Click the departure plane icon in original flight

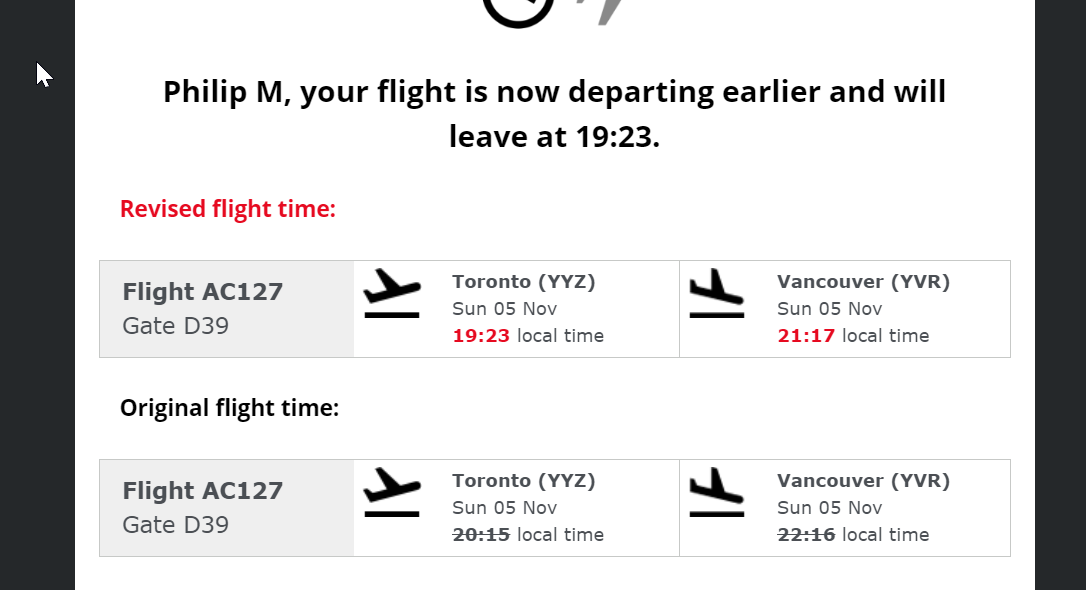pyautogui.click(x=392, y=492)
